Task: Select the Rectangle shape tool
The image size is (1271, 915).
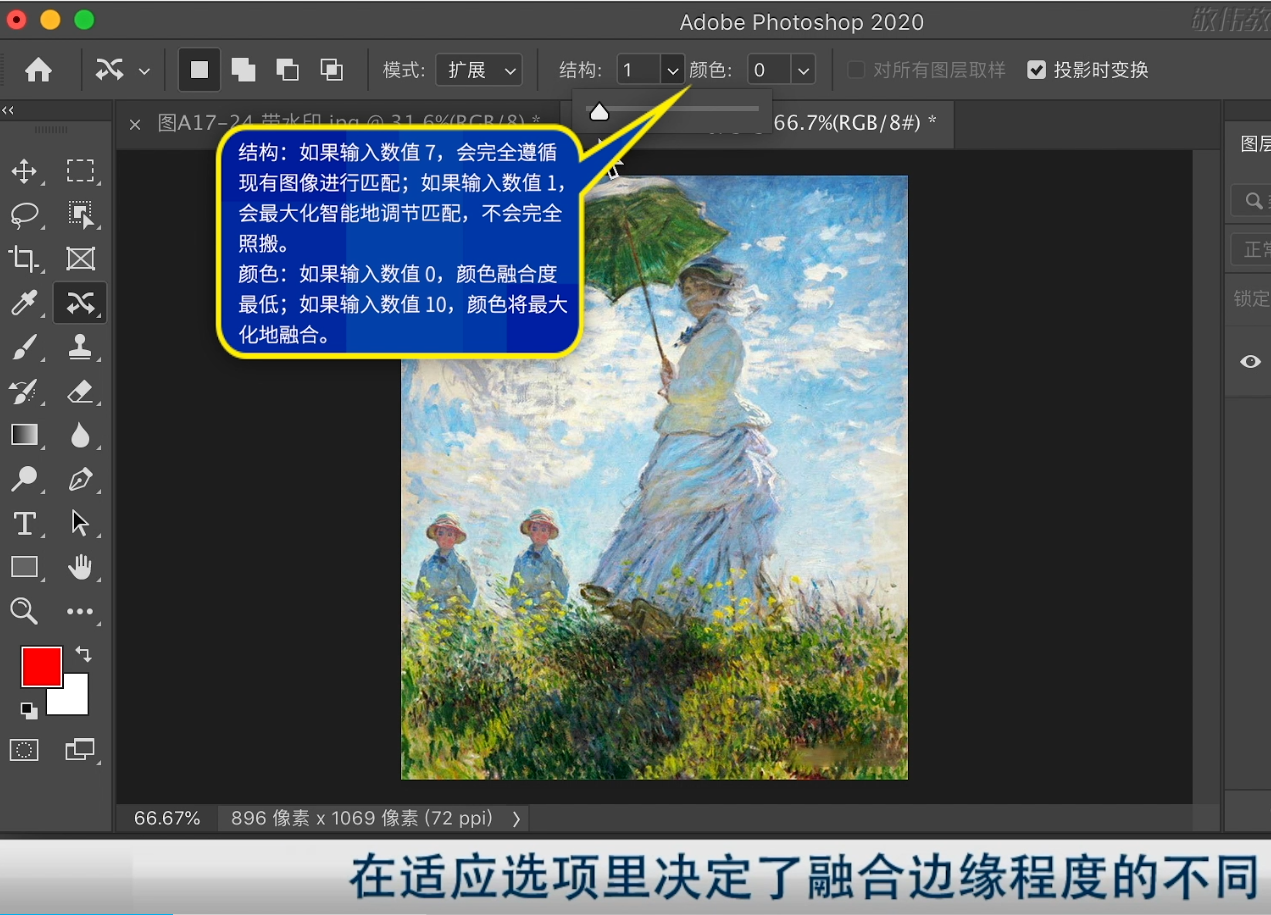Action: (x=24, y=567)
